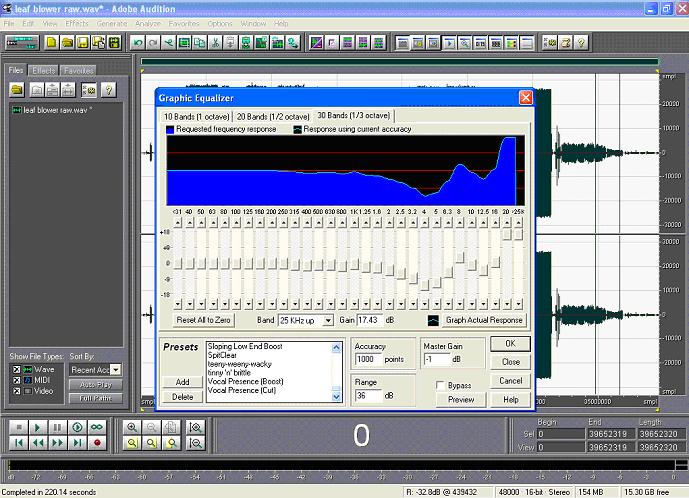Start playback with the Play button
This screenshot has width=689, height=498.
pyautogui.click(x=38, y=427)
